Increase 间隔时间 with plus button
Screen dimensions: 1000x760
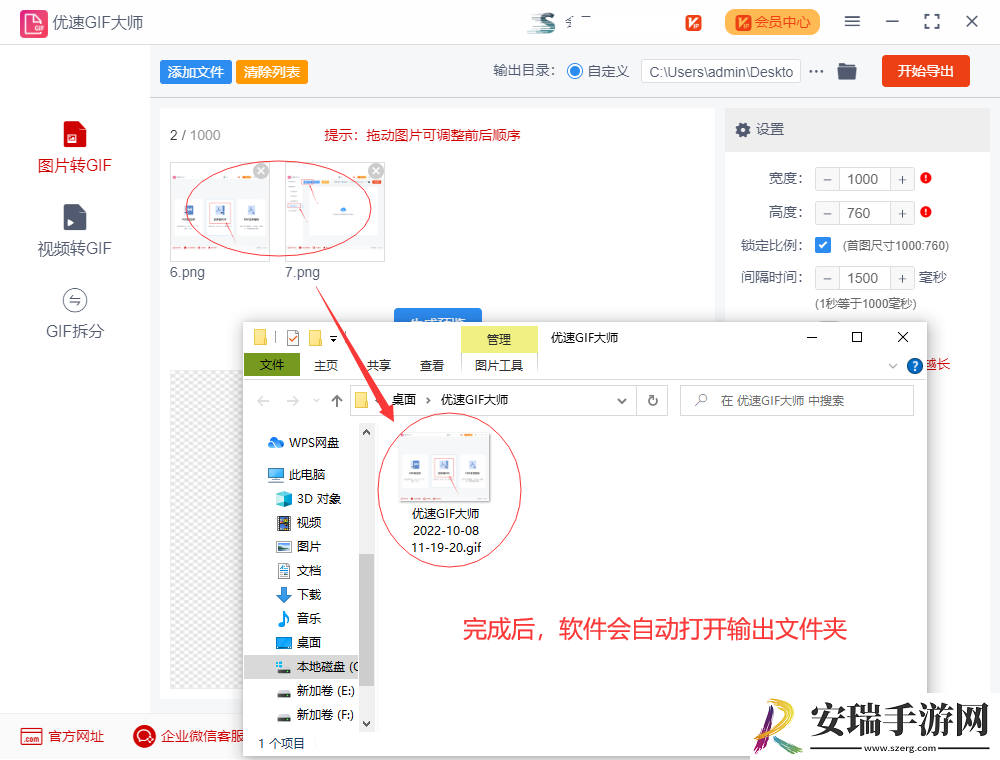pyautogui.click(x=902, y=279)
